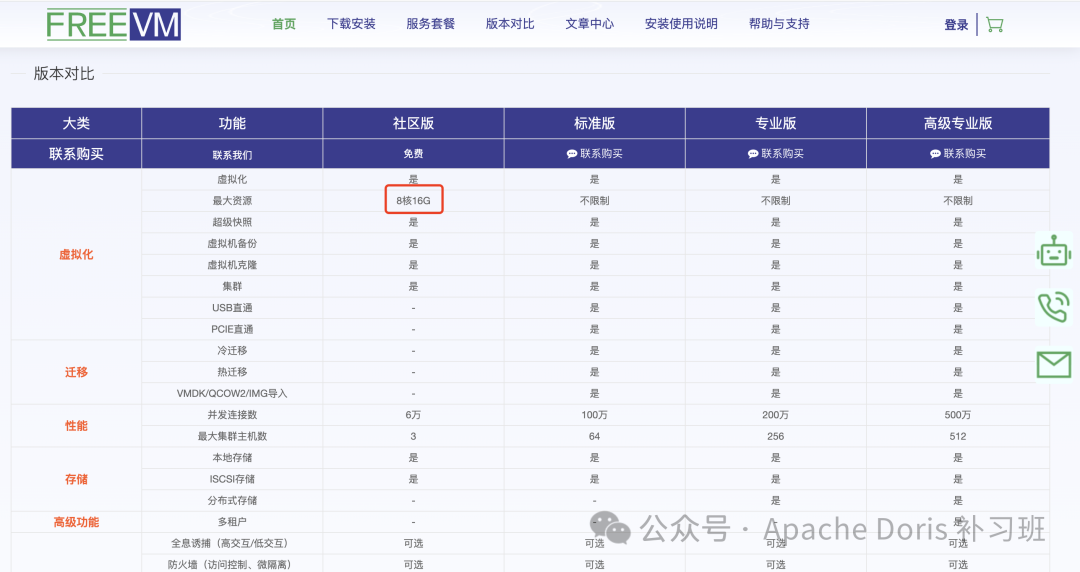The height and width of the screenshot is (572, 1080).
Task: Click the 最大集群主机数 row label
Action: [232, 436]
